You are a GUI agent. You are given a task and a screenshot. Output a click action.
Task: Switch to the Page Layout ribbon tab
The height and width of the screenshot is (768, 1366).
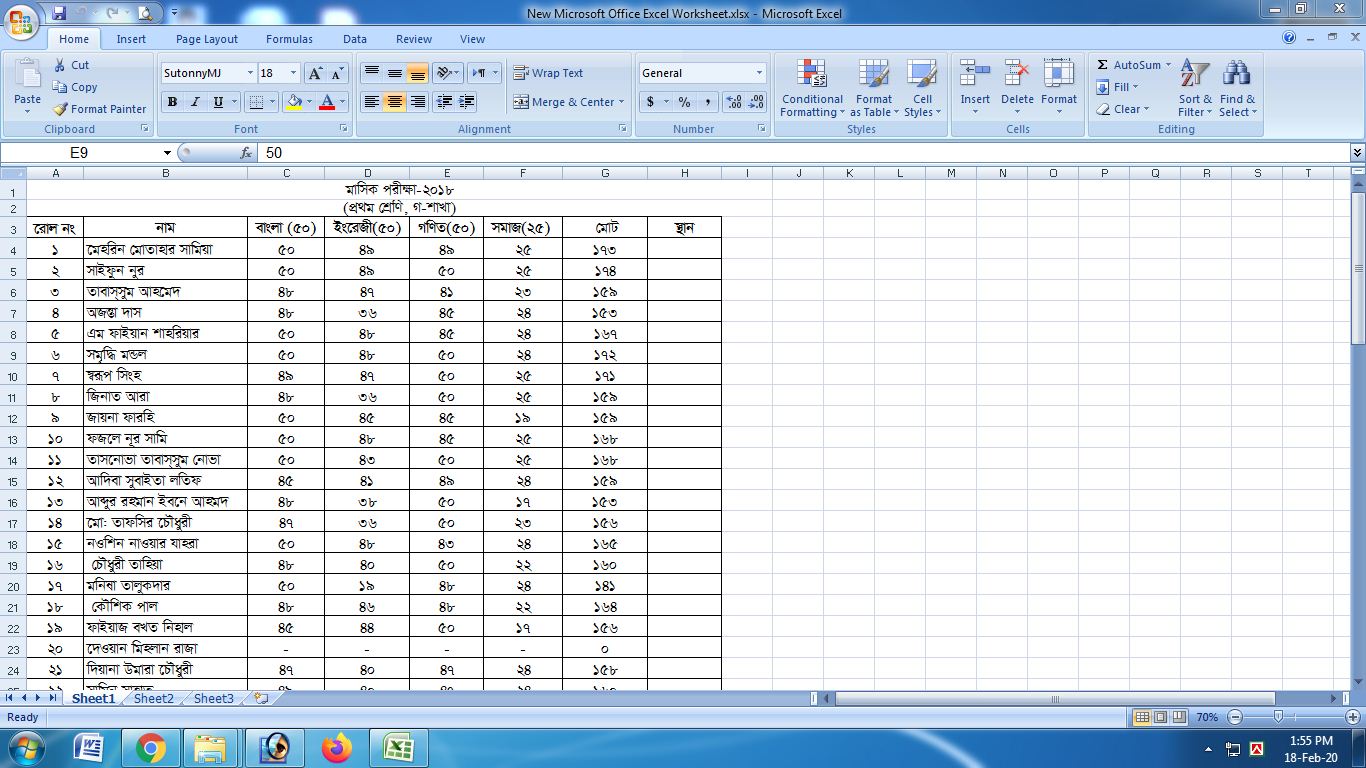(207, 39)
